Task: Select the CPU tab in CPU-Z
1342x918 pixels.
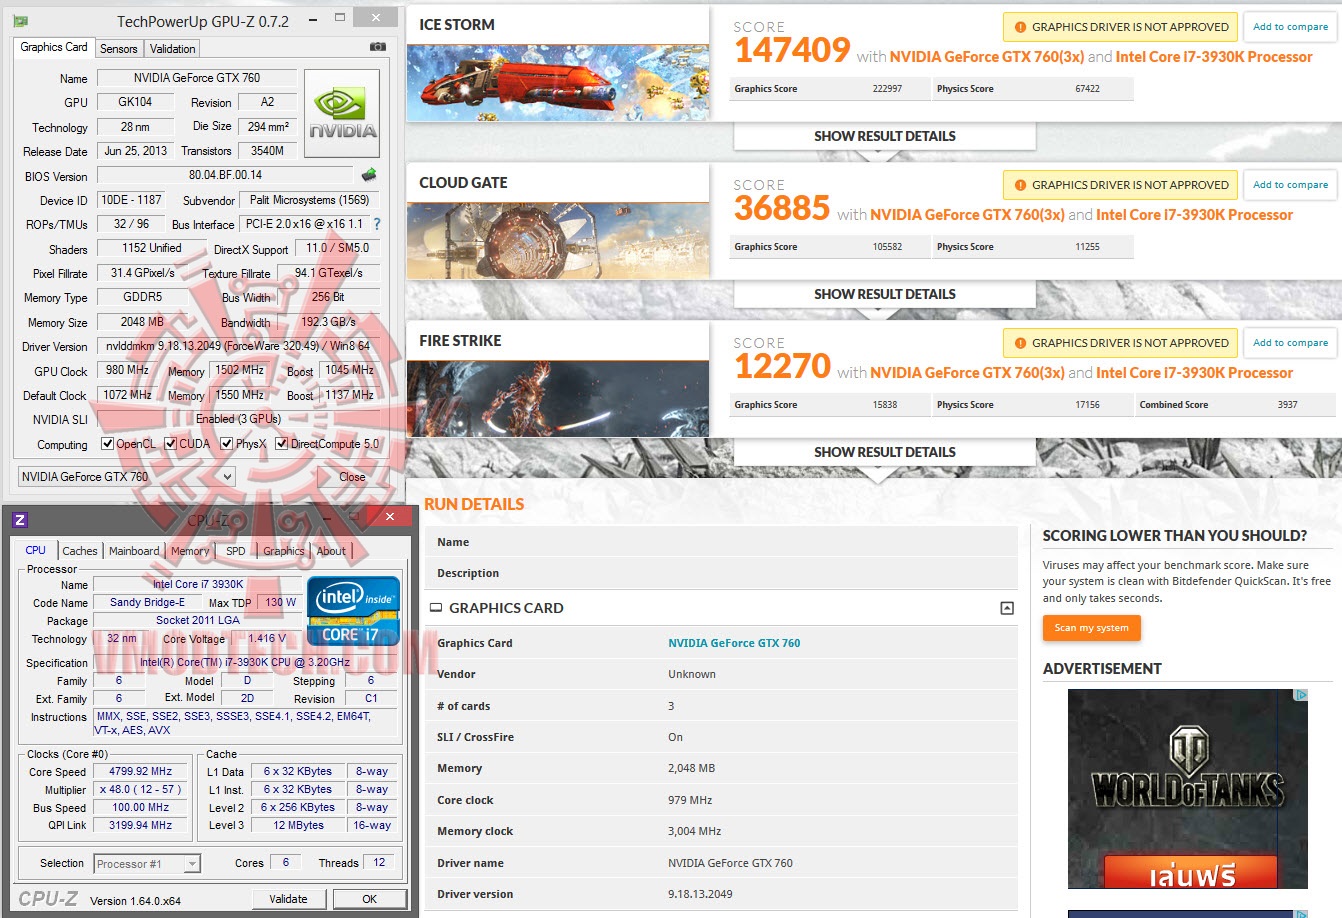Action: coord(36,550)
